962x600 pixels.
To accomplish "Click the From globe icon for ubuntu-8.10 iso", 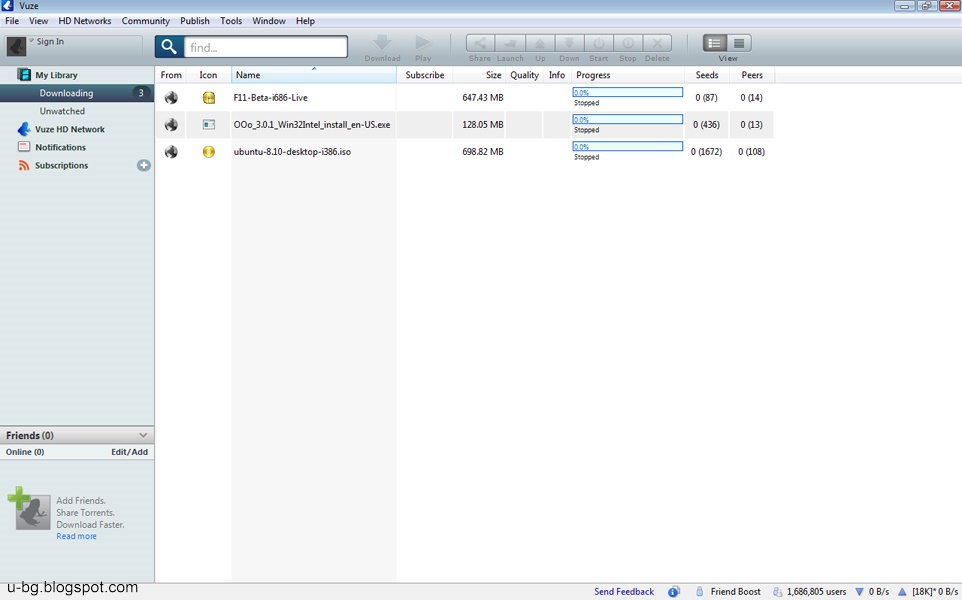I will pos(171,152).
